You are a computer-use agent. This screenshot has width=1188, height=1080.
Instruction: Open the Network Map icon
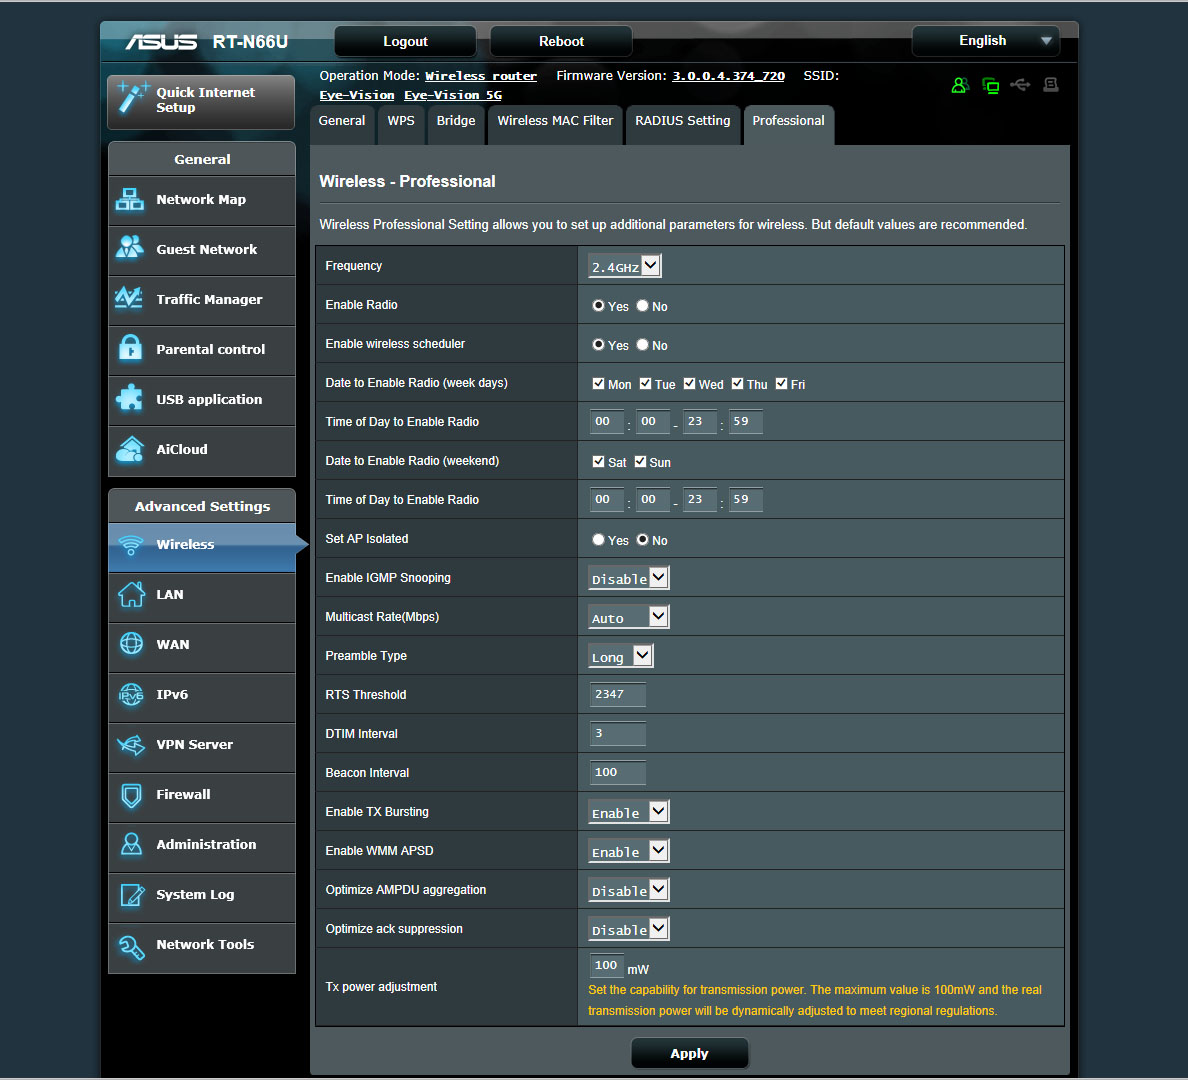(130, 200)
